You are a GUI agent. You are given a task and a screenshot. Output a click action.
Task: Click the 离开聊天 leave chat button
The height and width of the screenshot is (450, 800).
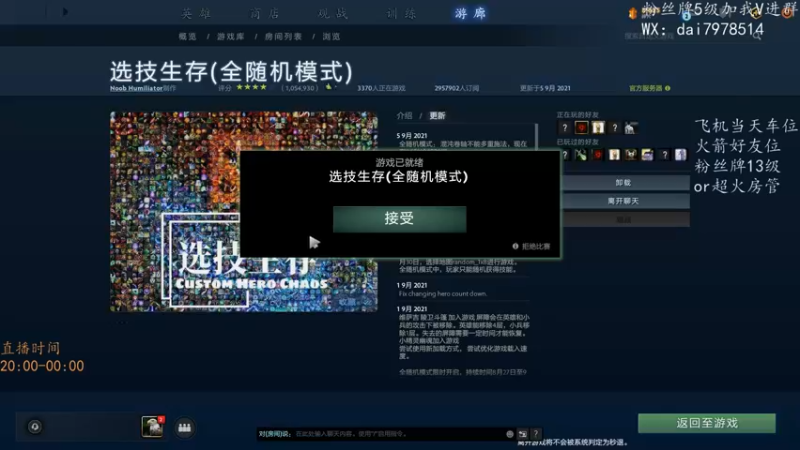(x=626, y=201)
